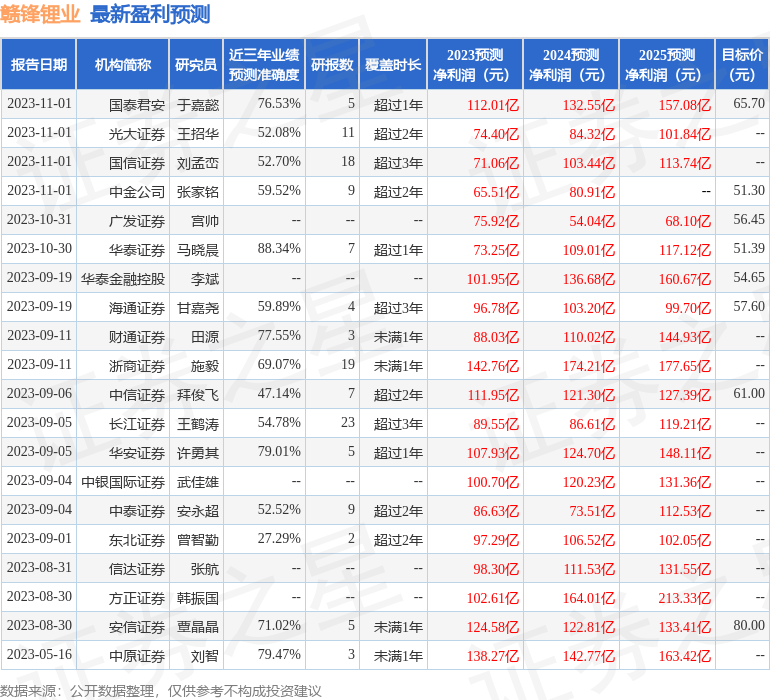Click the 76.53% accuracy value
The width and height of the screenshot is (770, 700).
pos(279,104)
